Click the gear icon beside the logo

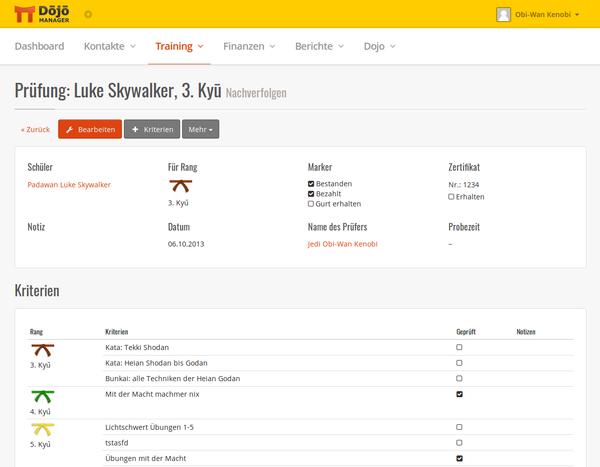pyautogui.click(x=88, y=15)
